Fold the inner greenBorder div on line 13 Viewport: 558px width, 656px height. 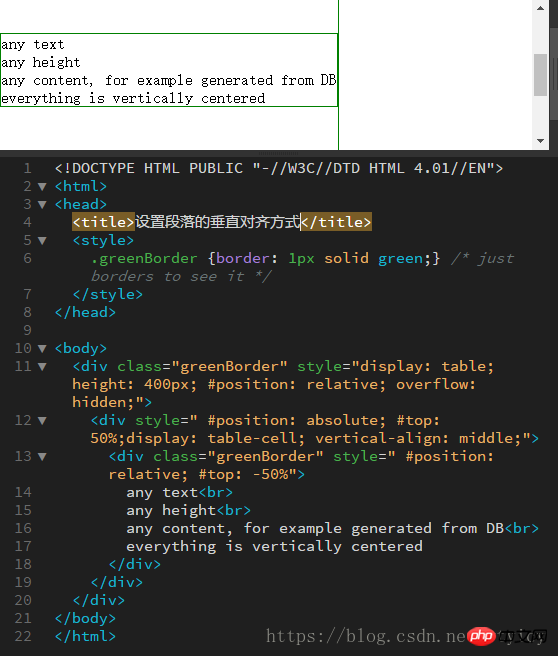[x=42, y=457]
